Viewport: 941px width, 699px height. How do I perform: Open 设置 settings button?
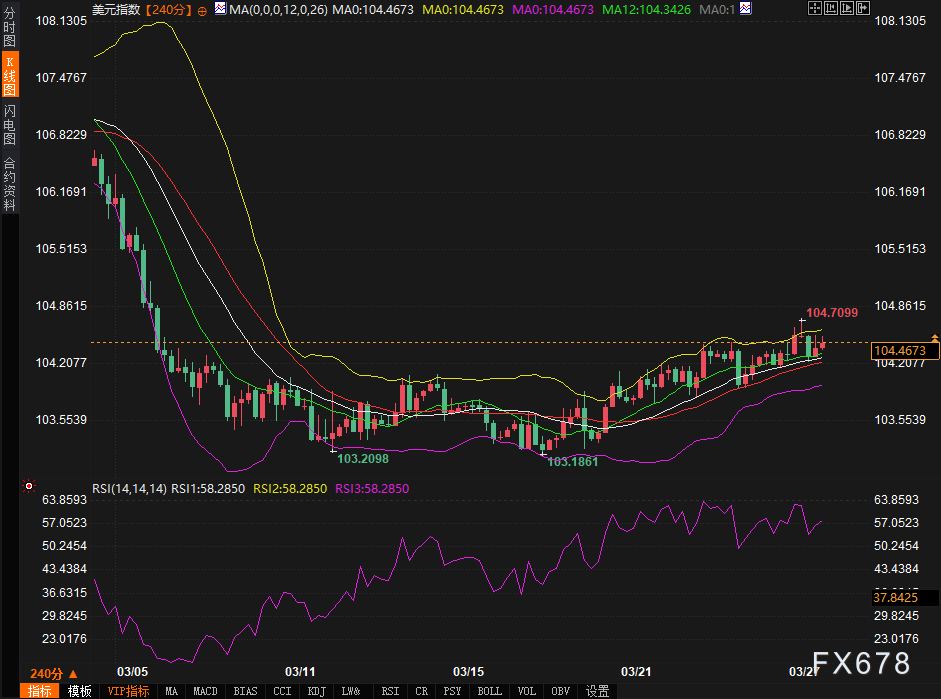tap(597, 691)
